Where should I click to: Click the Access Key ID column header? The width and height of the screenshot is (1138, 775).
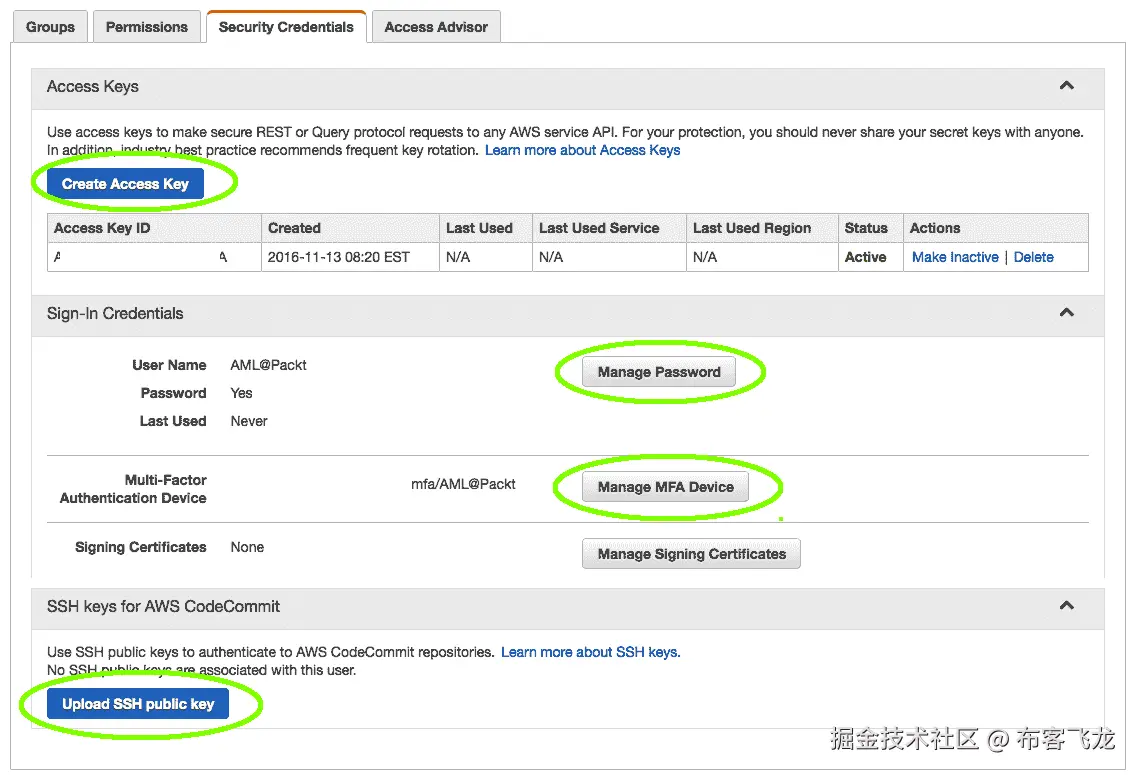point(154,228)
